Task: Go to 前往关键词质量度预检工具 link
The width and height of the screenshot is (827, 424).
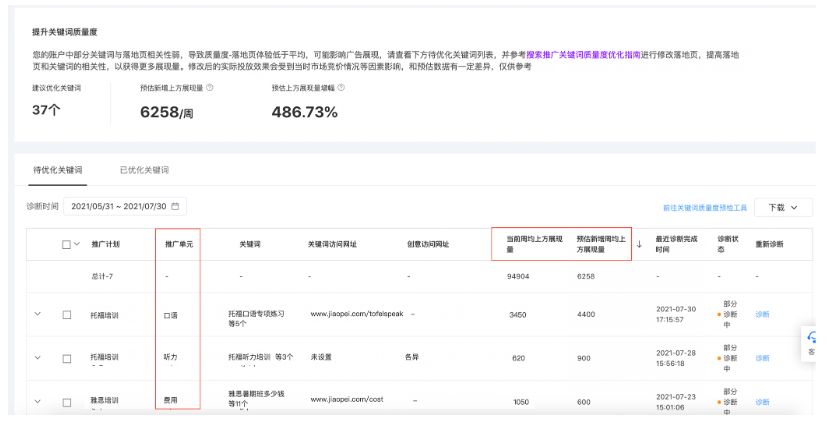Action: pos(705,208)
